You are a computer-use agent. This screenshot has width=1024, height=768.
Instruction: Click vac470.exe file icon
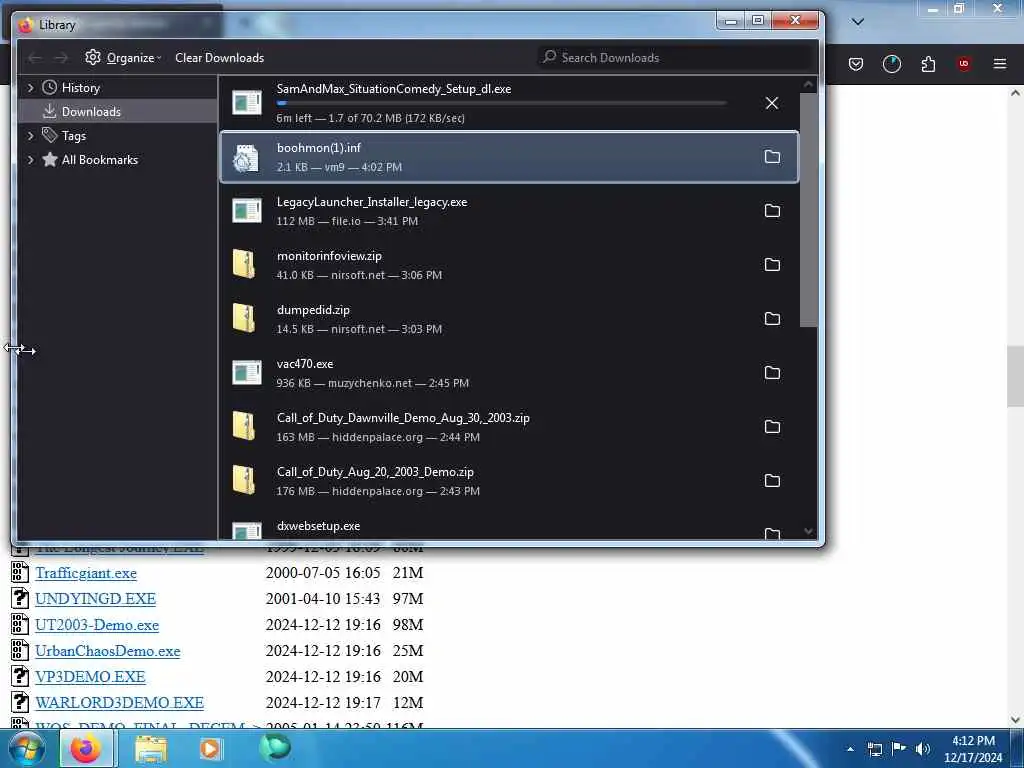point(247,373)
